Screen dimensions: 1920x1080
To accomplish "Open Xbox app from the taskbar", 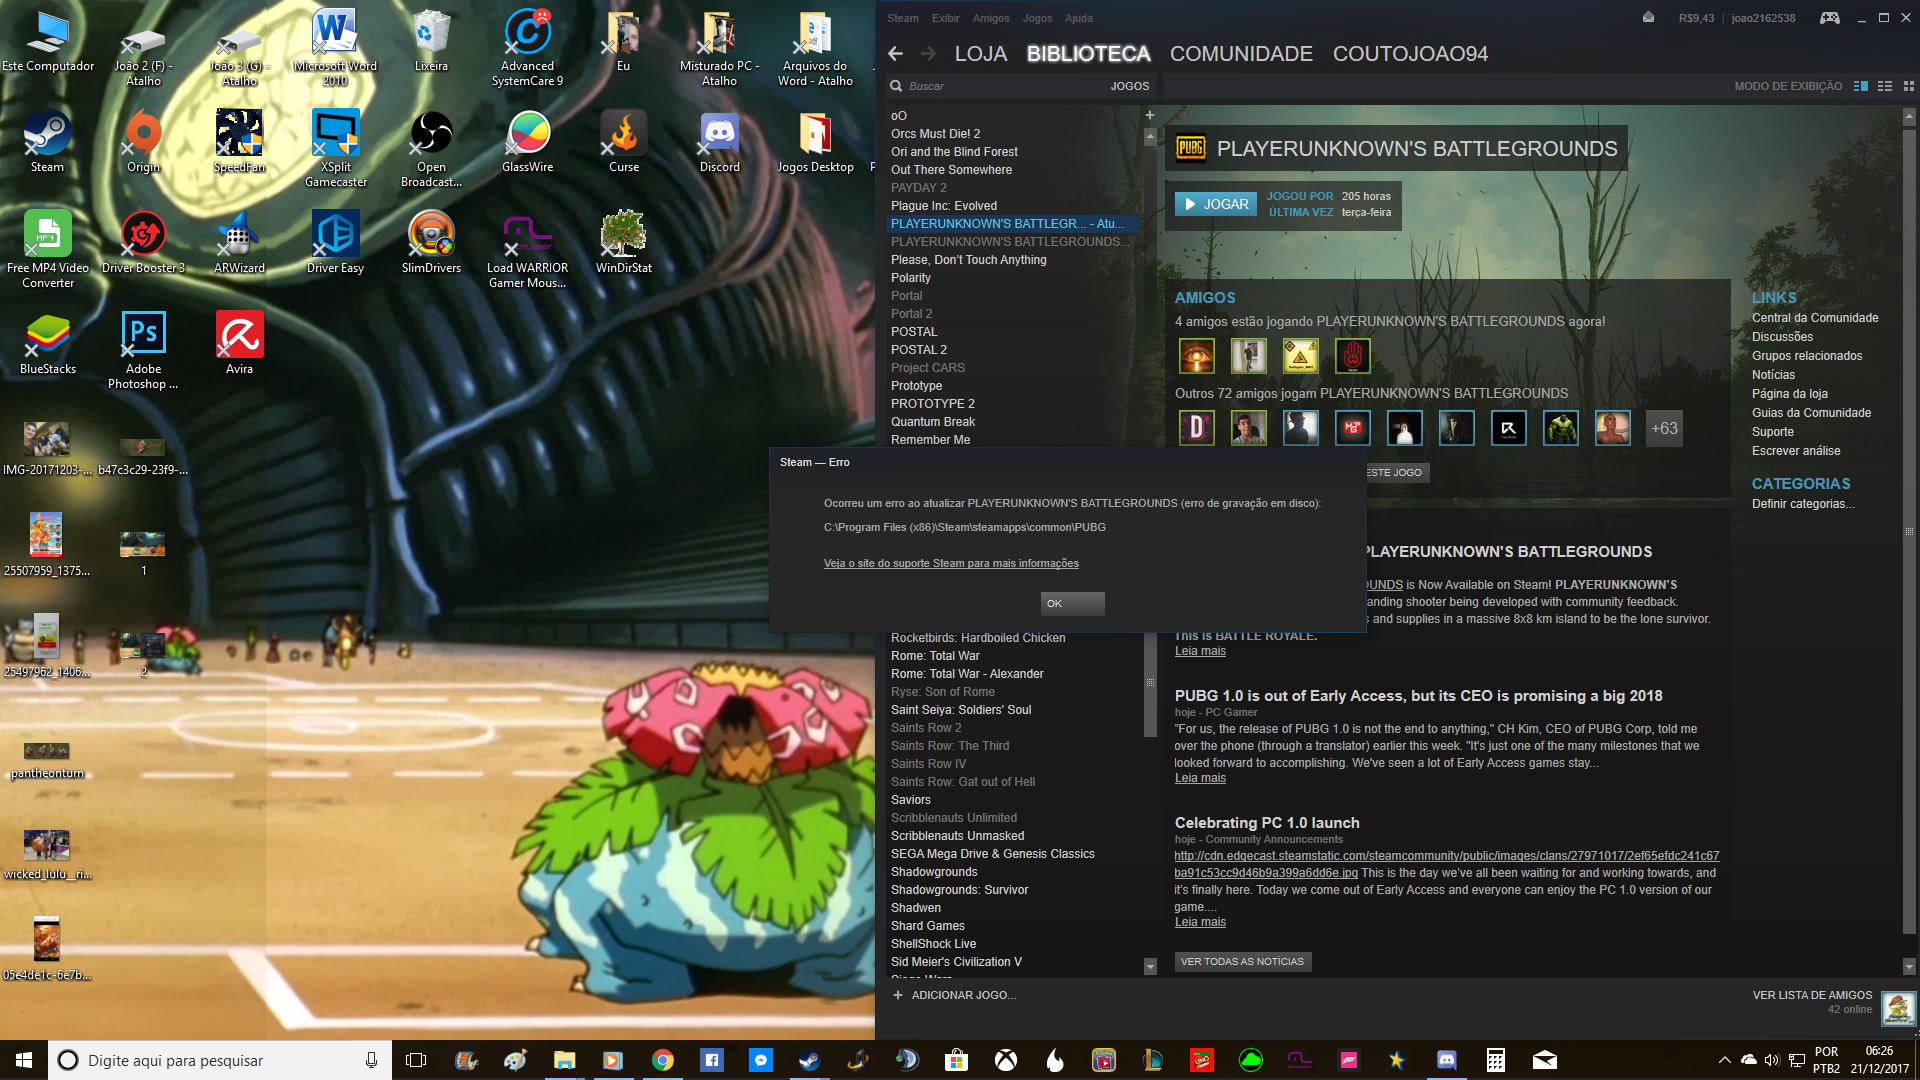I will click(x=1005, y=1060).
